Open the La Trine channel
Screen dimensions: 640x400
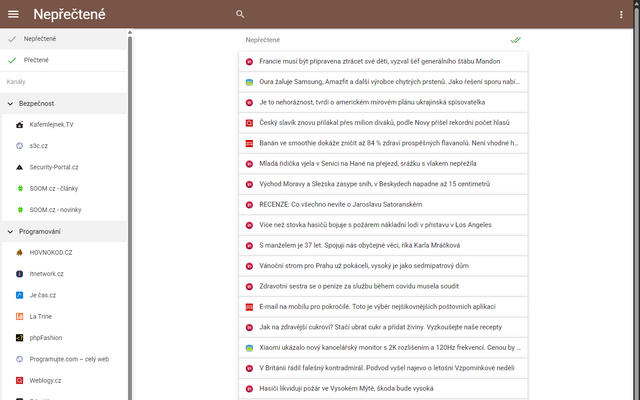pos(64,316)
